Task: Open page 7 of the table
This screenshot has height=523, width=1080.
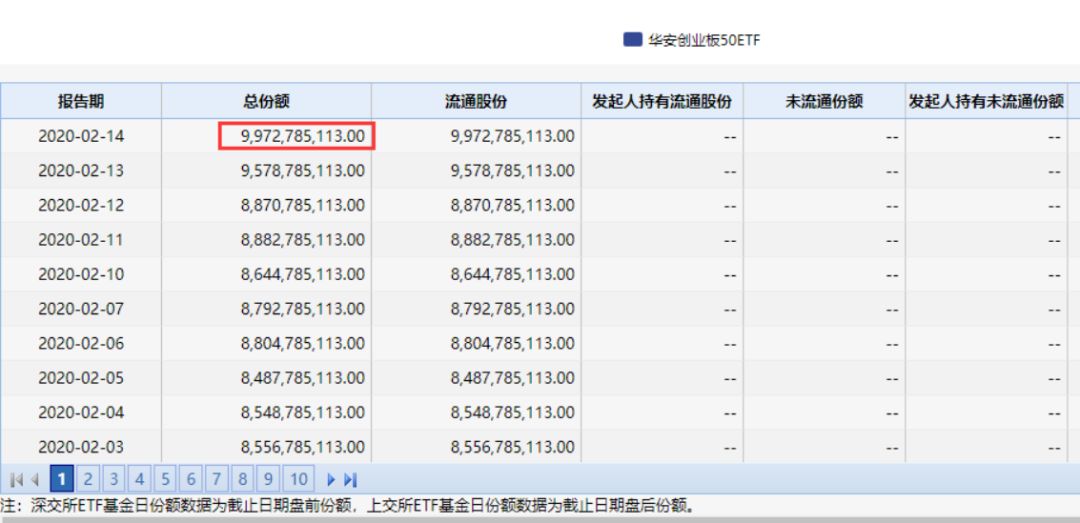Action: pos(216,478)
